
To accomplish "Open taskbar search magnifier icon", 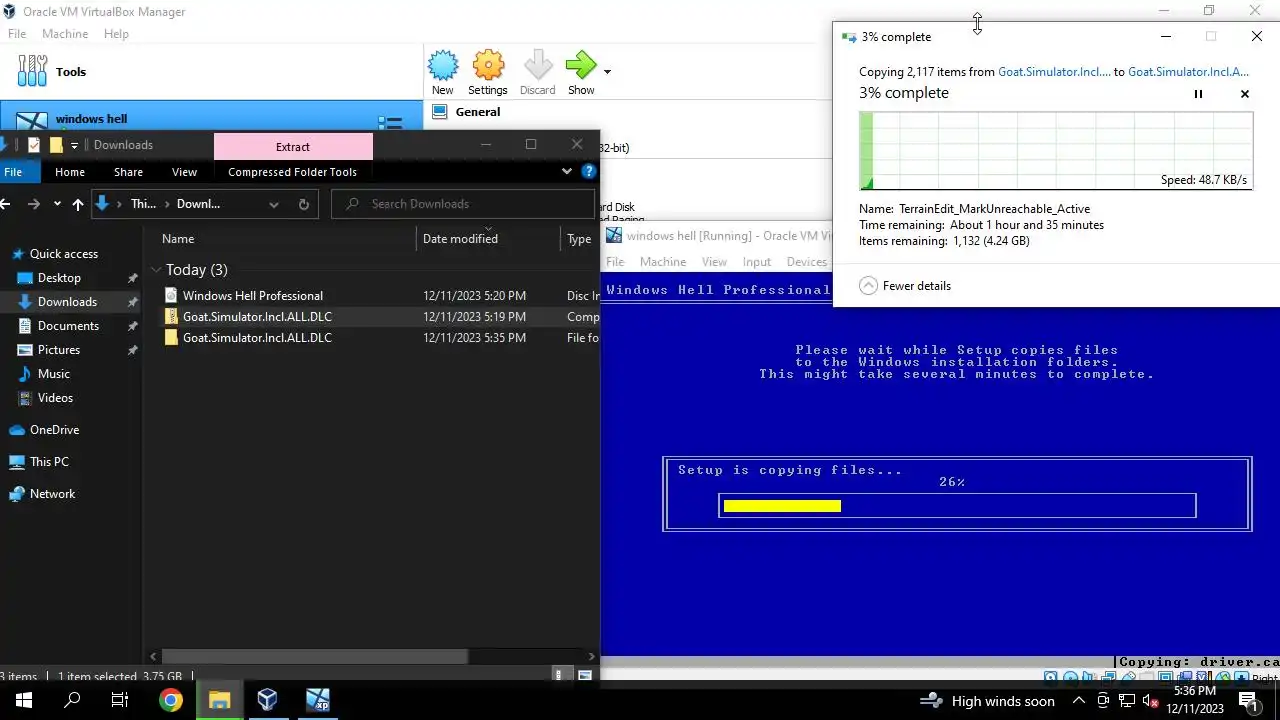I will pyautogui.click(x=72, y=700).
